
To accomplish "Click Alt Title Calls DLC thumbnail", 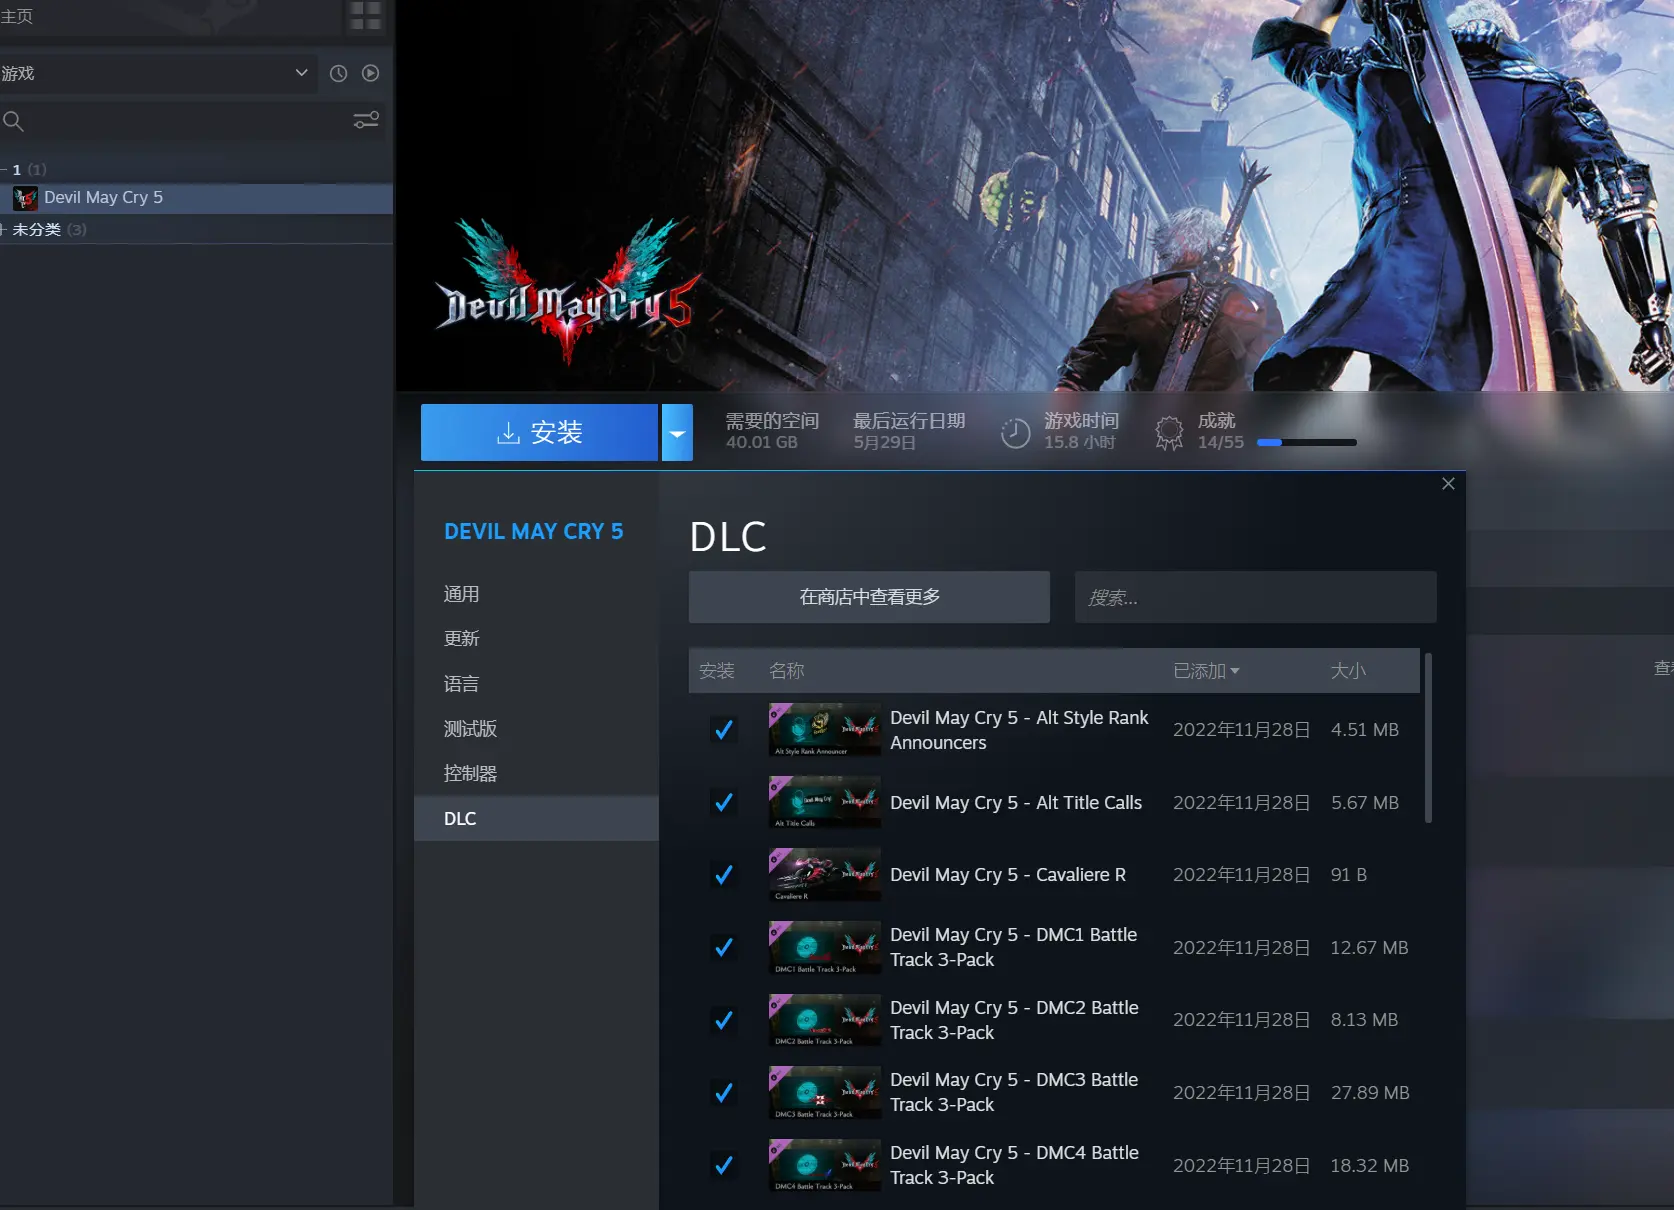I will coord(825,802).
